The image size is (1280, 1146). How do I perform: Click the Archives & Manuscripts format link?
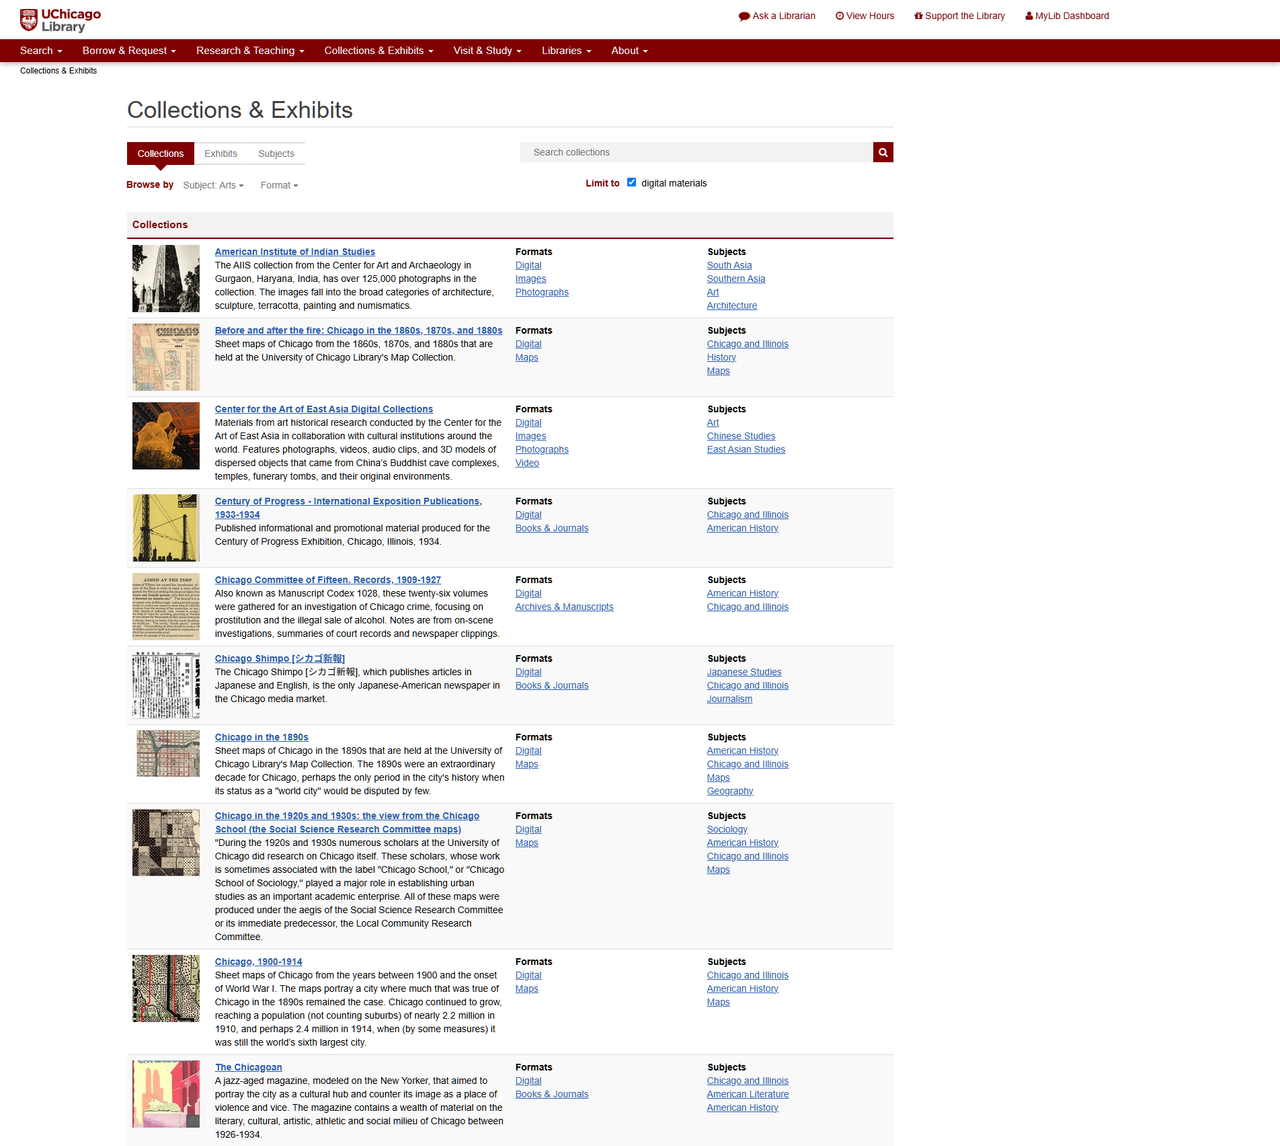565,607
